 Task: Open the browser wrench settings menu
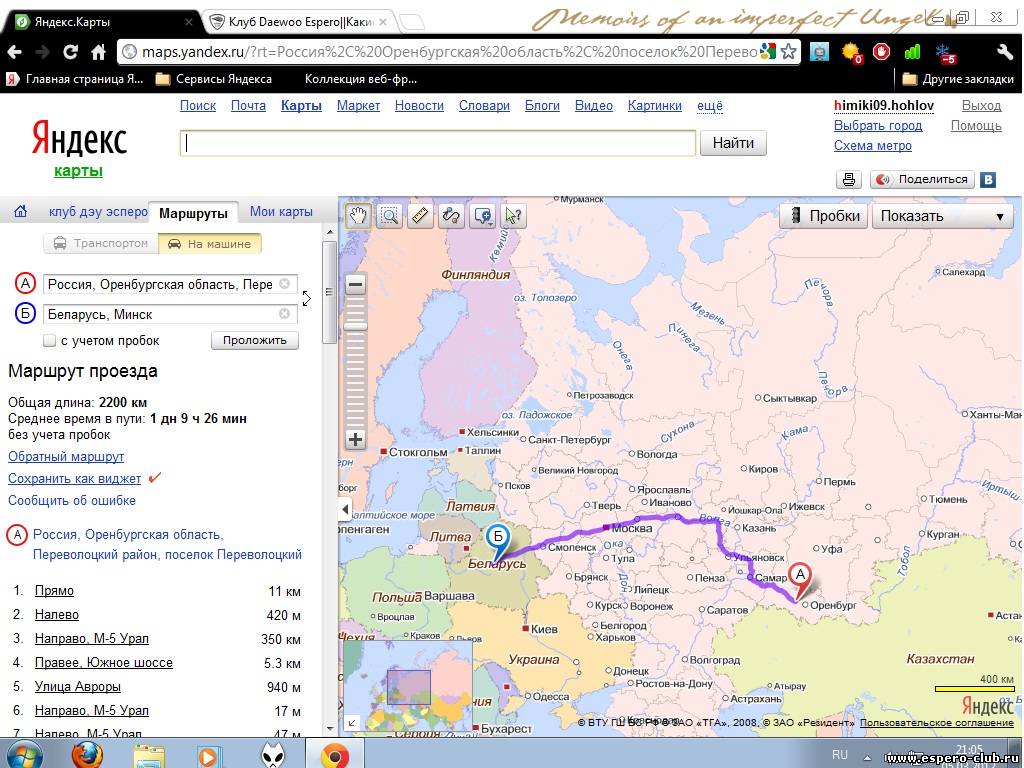click(x=1004, y=52)
